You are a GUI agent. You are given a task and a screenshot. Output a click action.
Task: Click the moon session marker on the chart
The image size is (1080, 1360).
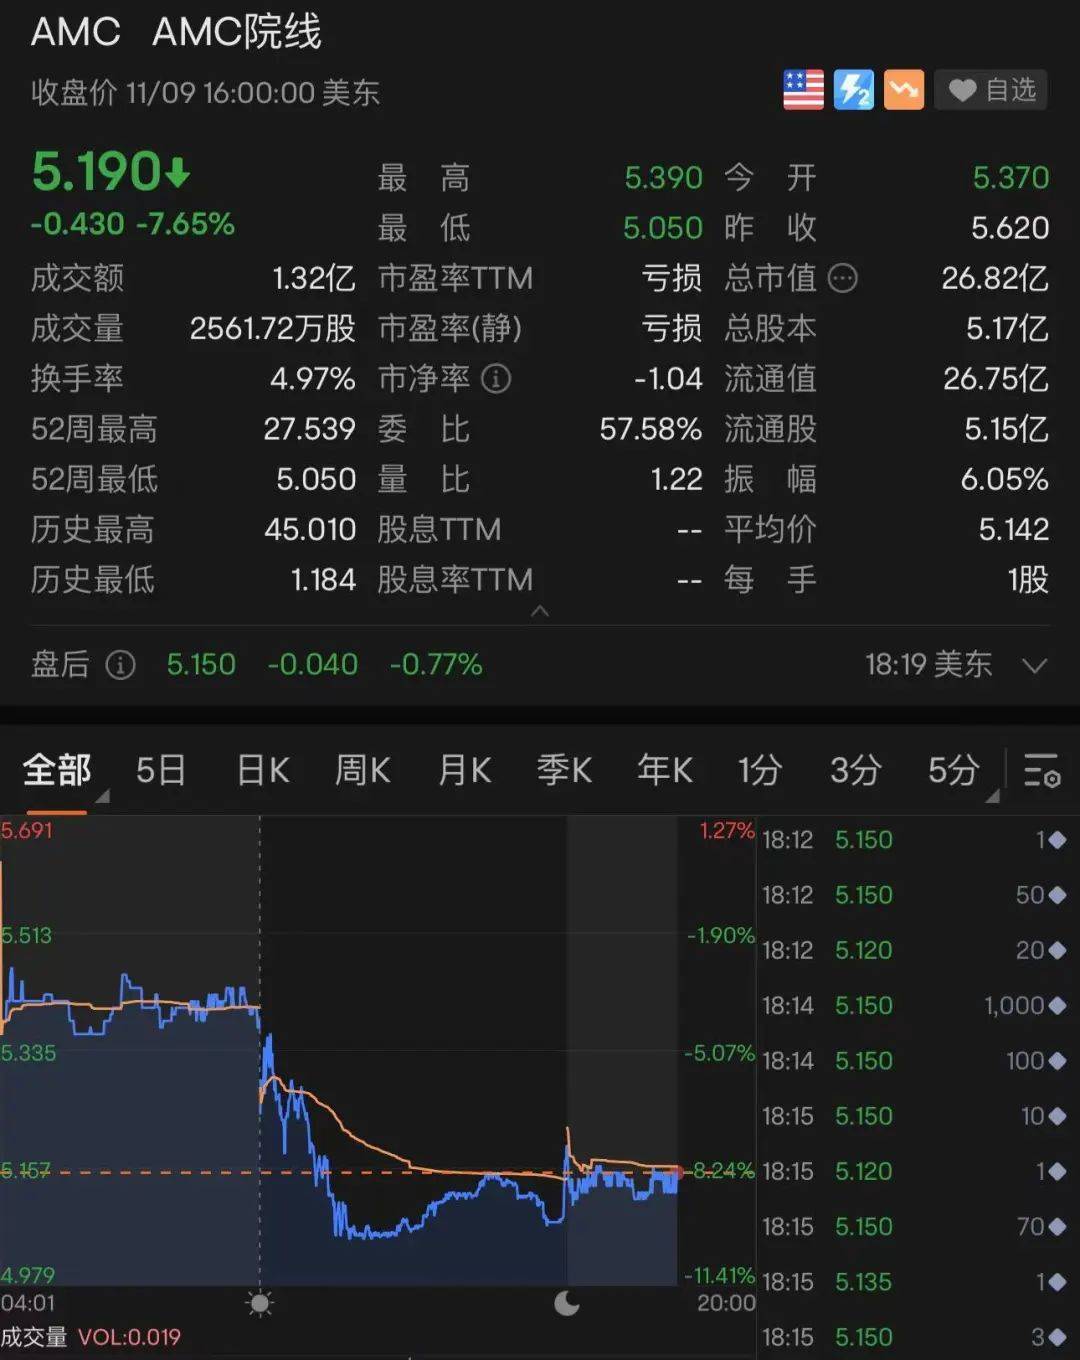coord(567,1303)
